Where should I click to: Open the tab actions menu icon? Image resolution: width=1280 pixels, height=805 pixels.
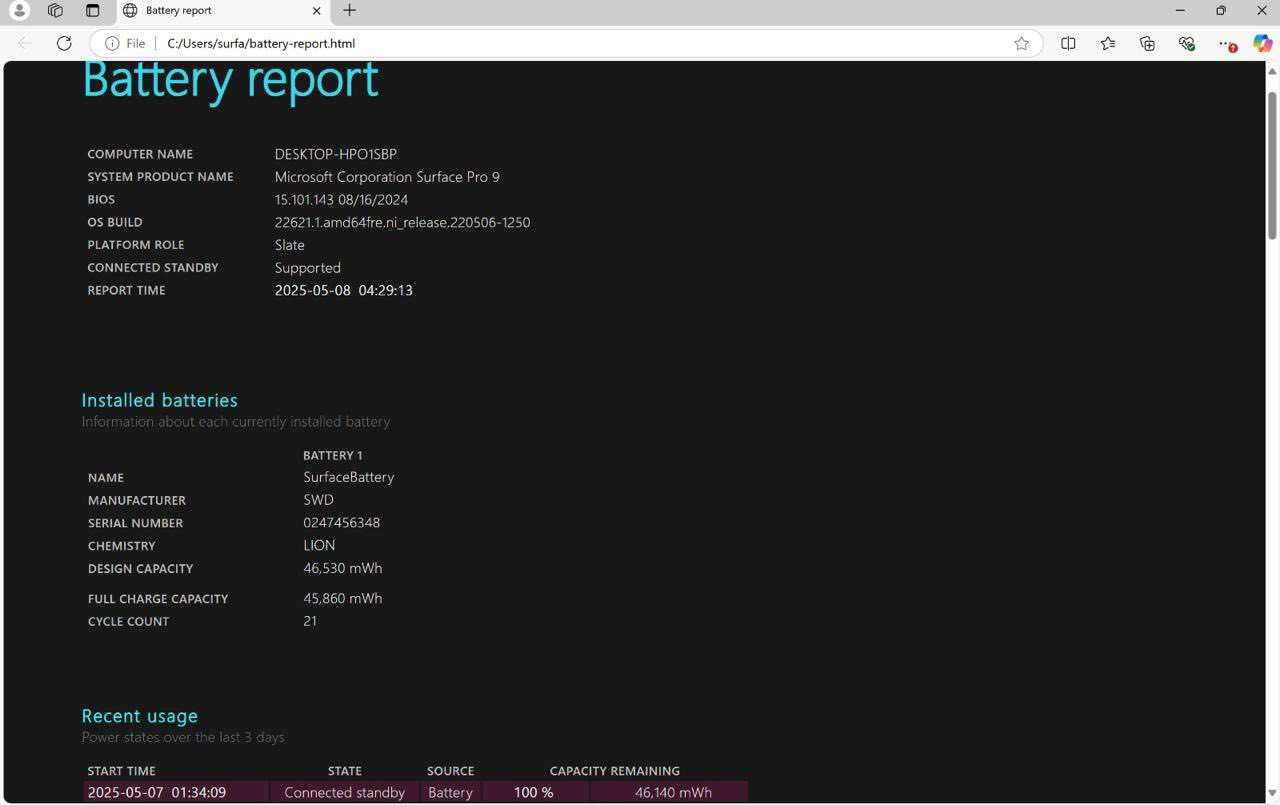[92, 11]
